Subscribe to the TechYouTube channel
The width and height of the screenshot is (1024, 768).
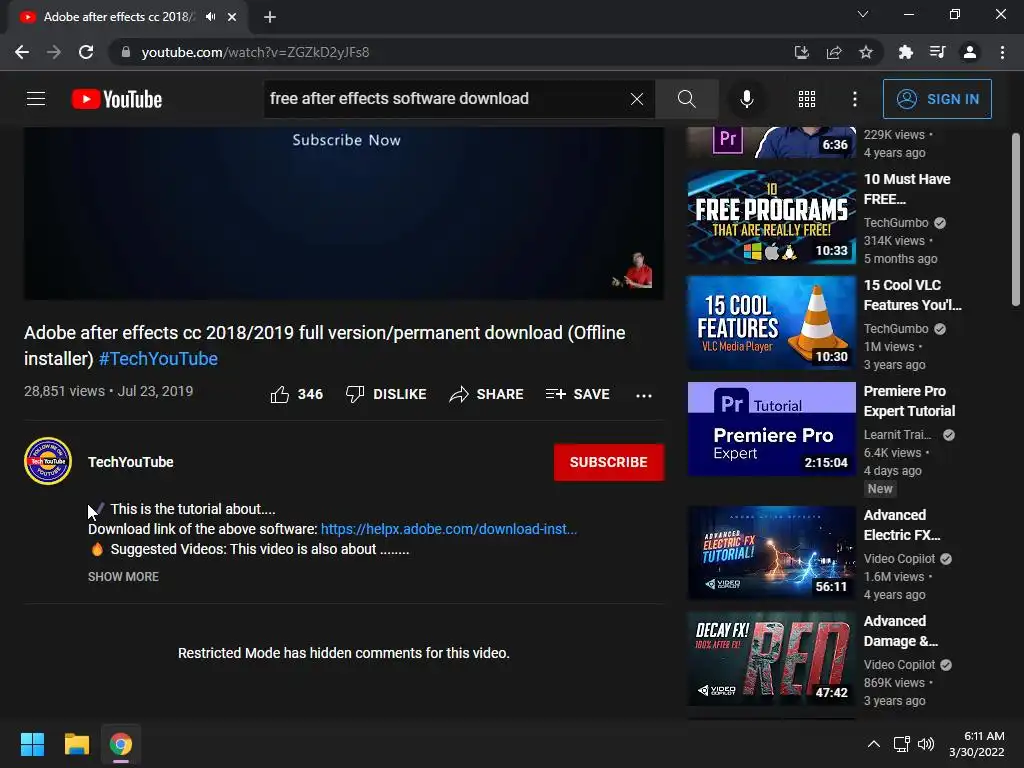tap(609, 462)
